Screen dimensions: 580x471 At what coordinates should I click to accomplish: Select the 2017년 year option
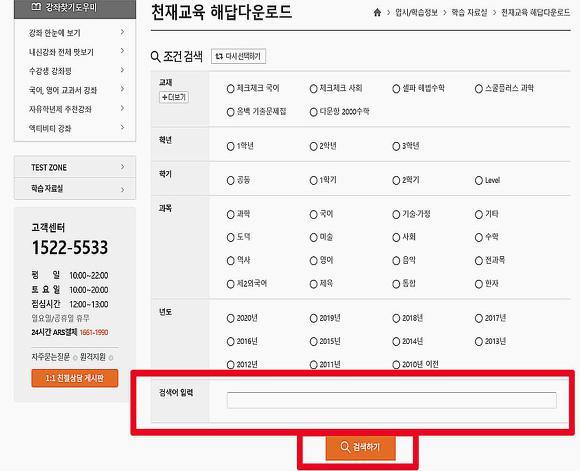479,318
